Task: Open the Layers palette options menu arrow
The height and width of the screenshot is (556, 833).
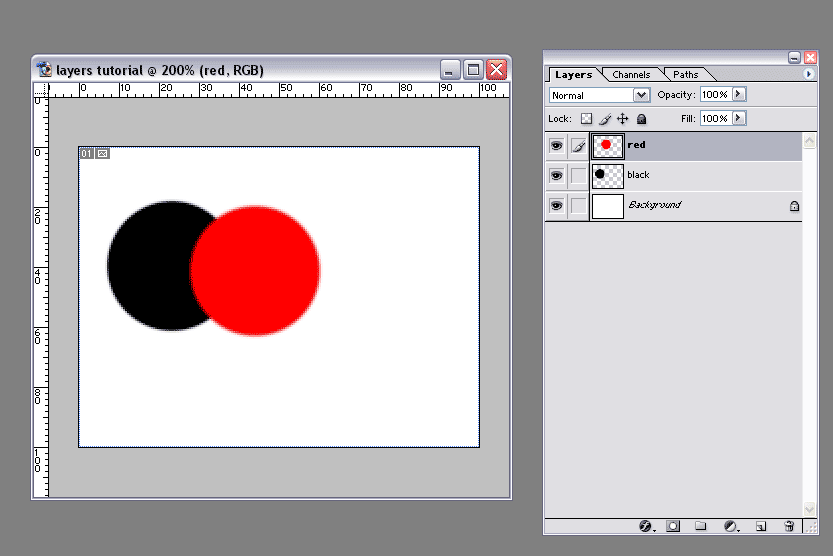Action: [808, 74]
